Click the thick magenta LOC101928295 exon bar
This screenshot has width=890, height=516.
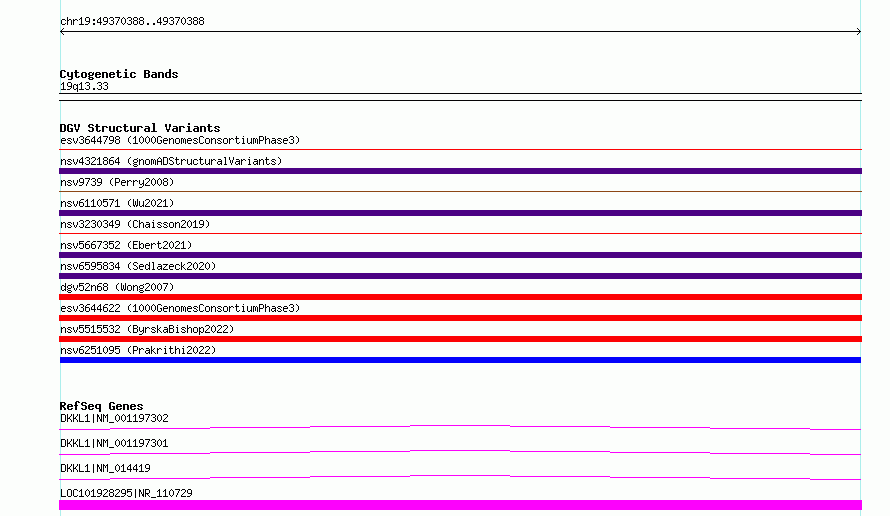[x=460, y=505]
